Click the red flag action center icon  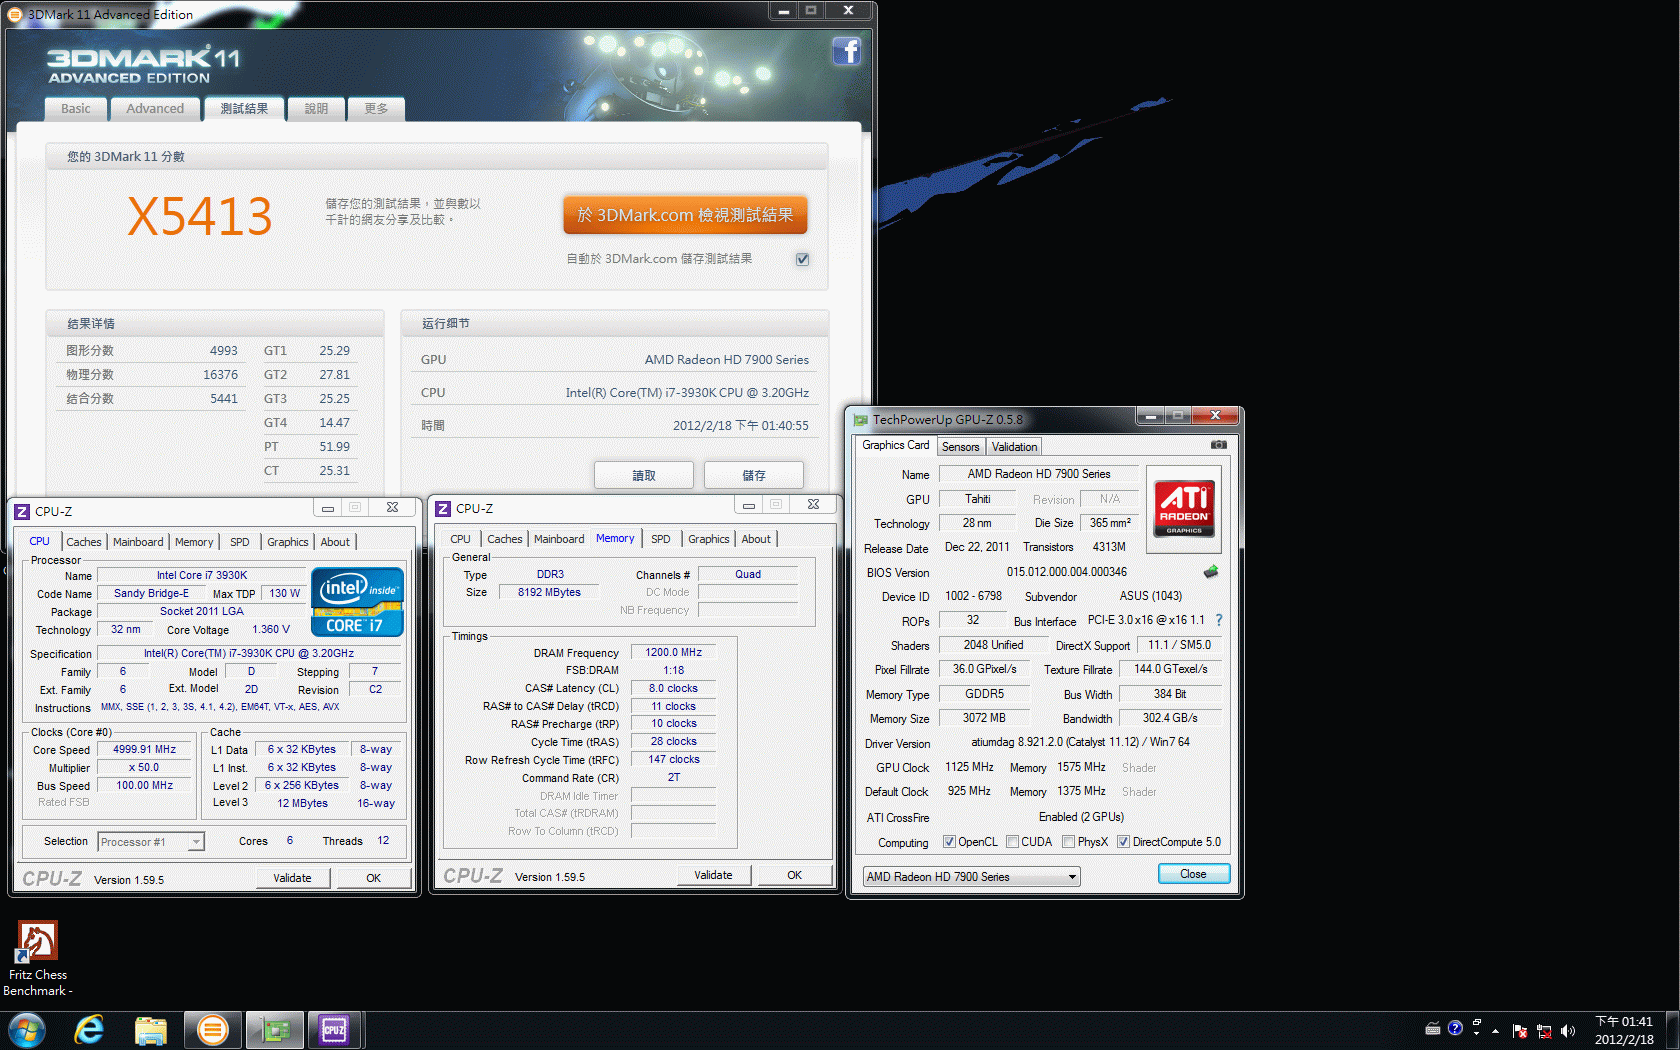pyautogui.click(x=1520, y=1030)
